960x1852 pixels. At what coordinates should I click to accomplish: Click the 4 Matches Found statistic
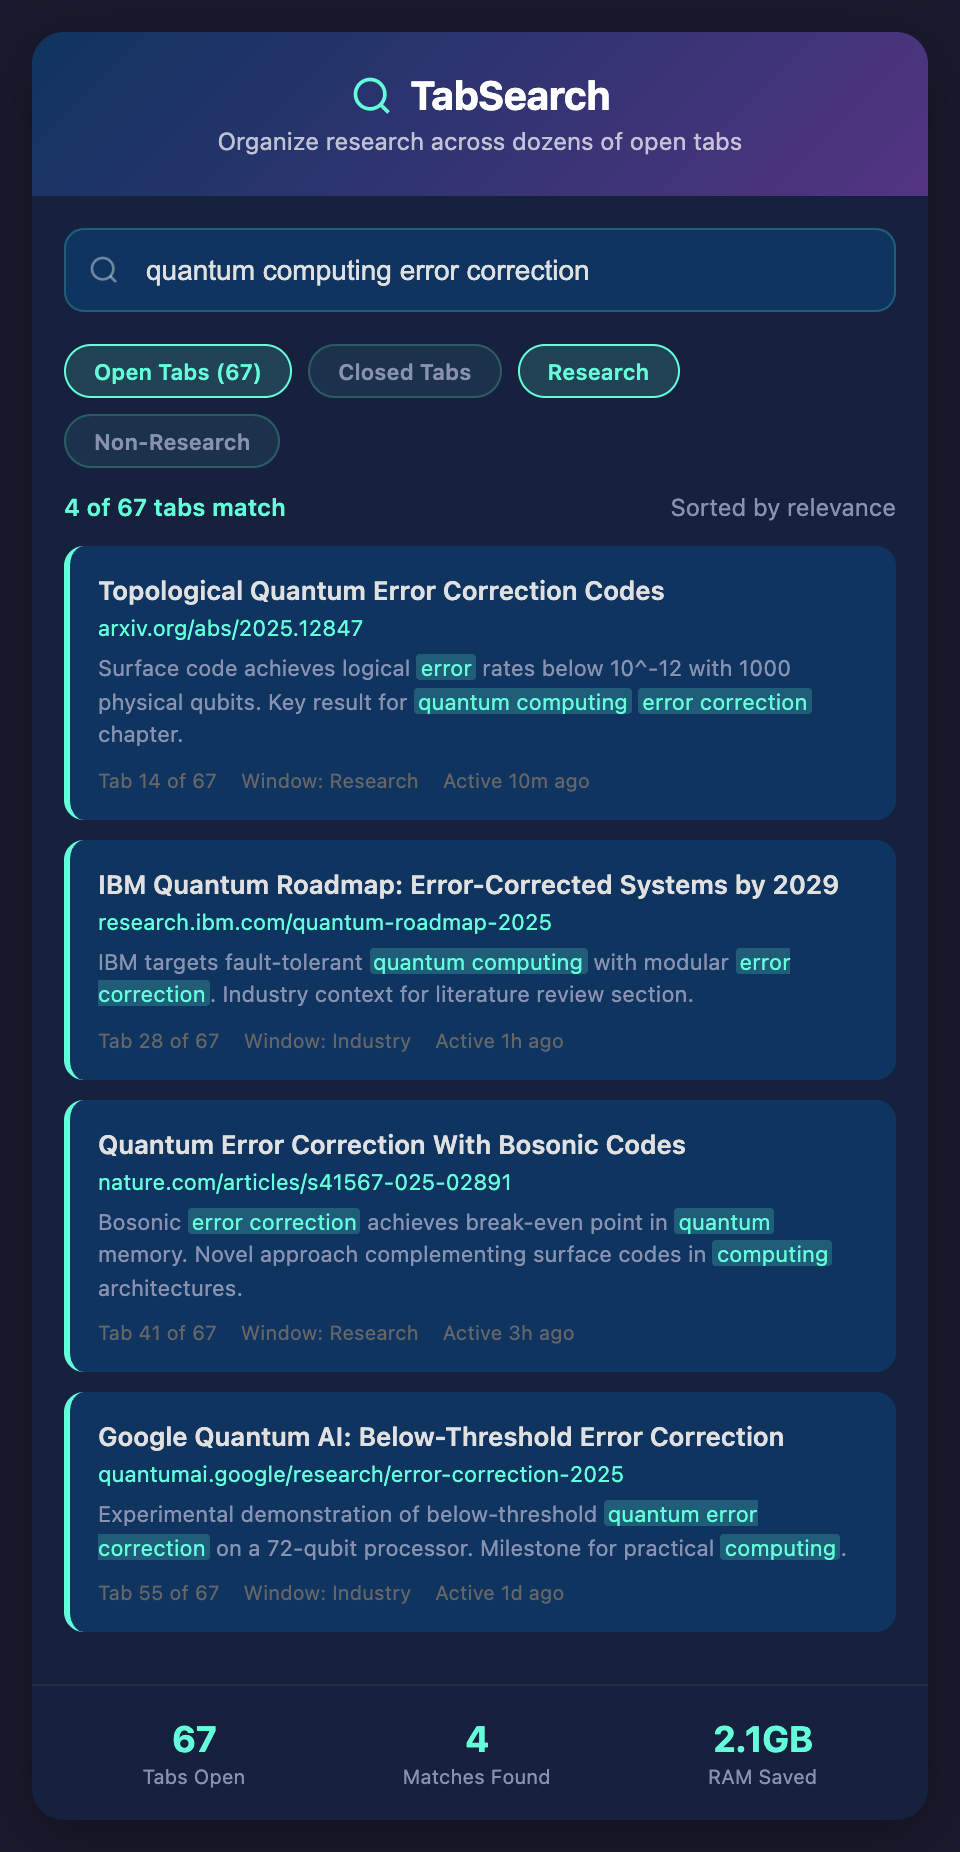[477, 1754]
